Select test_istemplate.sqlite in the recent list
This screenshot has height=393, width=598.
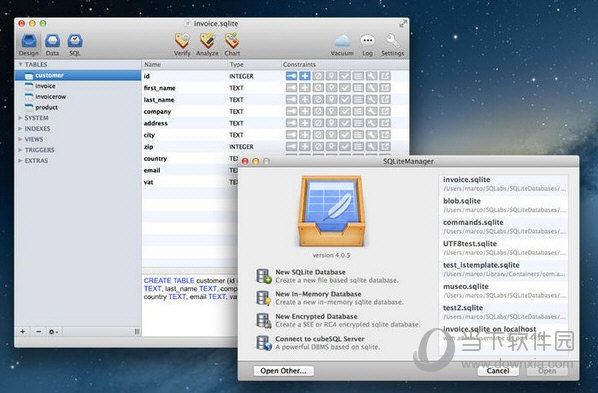coord(504,269)
